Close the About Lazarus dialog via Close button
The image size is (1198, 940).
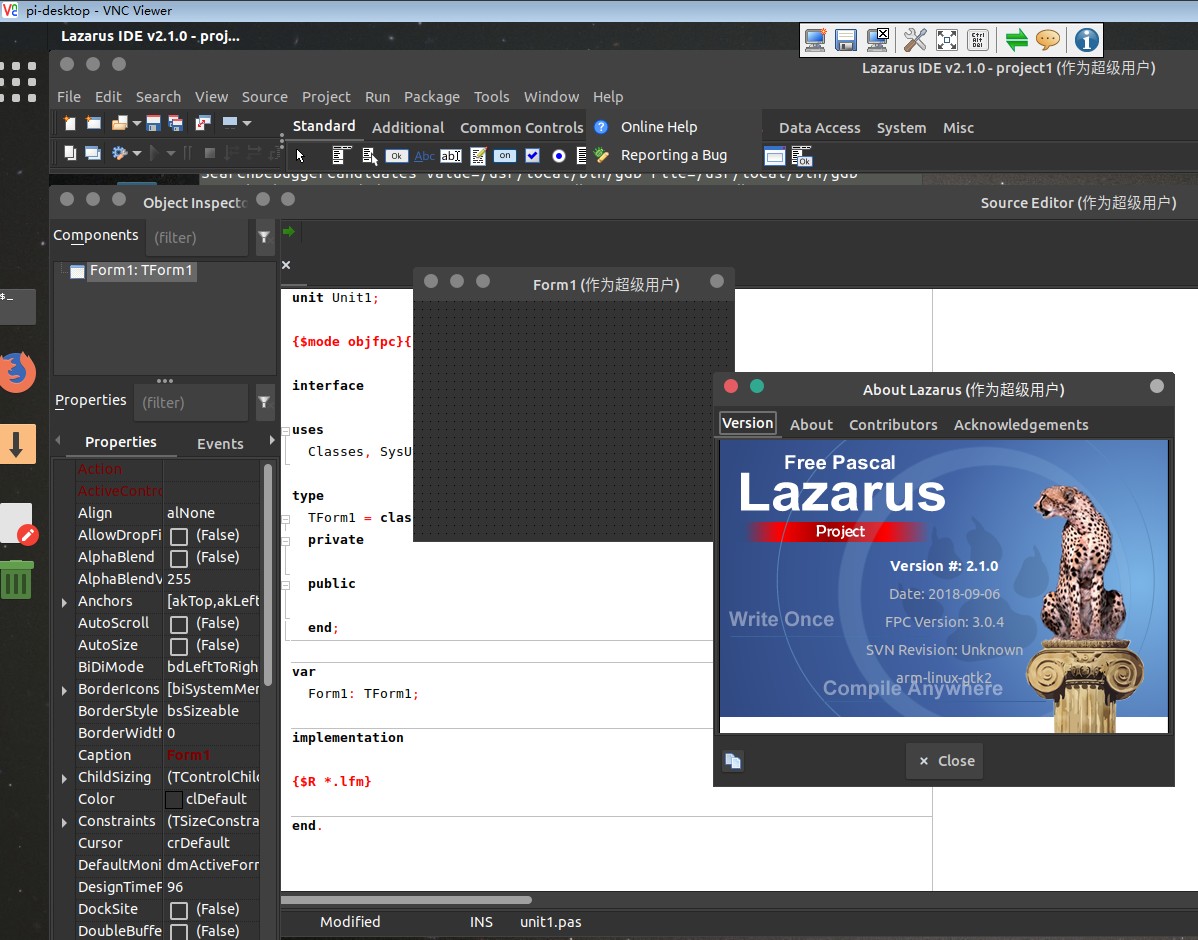tap(944, 761)
